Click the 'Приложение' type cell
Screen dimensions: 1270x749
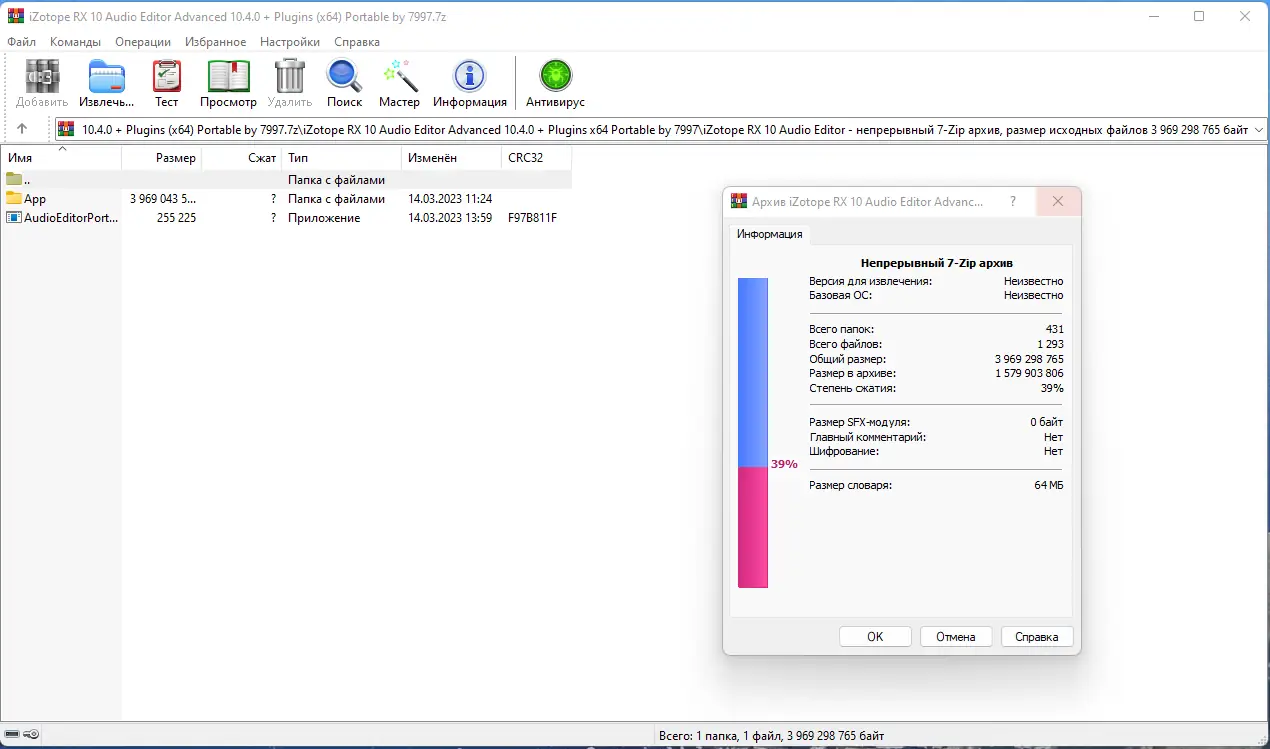pyautogui.click(x=324, y=218)
